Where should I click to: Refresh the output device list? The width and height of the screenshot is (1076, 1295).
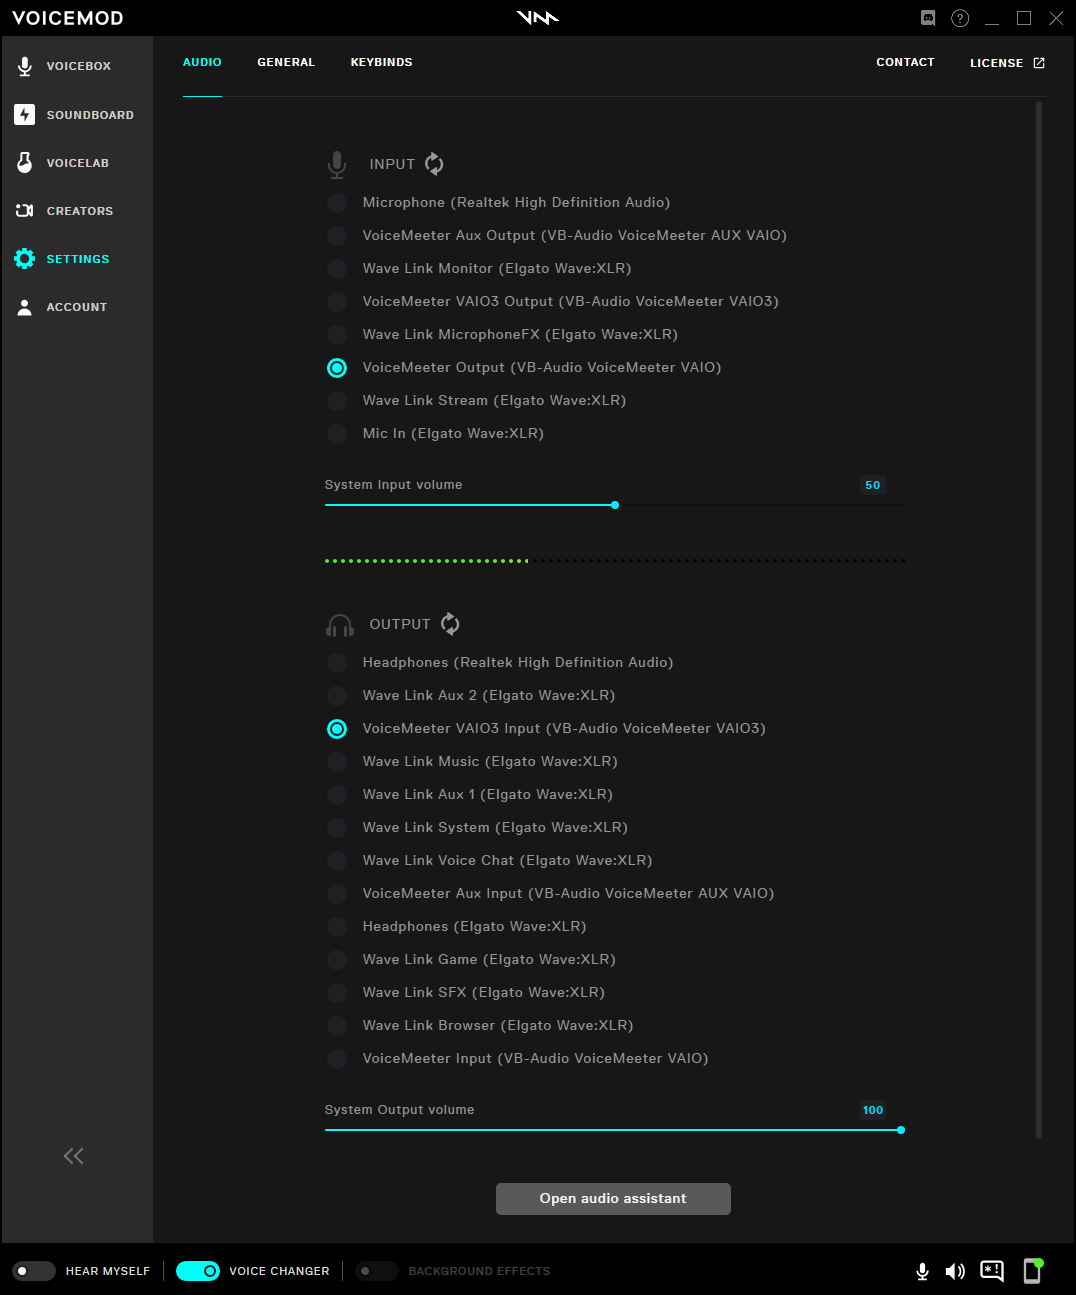450,624
